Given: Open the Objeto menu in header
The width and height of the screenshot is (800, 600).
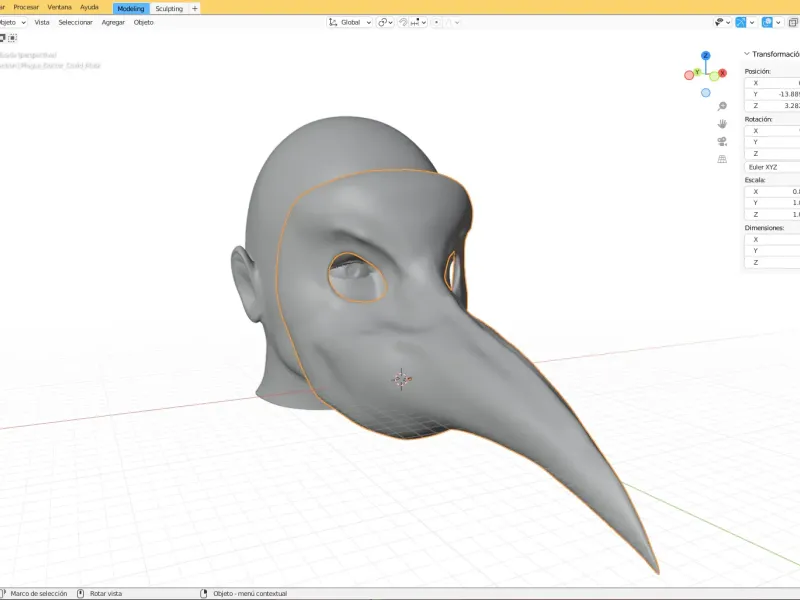Looking at the screenshot, I should pos(143,22).
